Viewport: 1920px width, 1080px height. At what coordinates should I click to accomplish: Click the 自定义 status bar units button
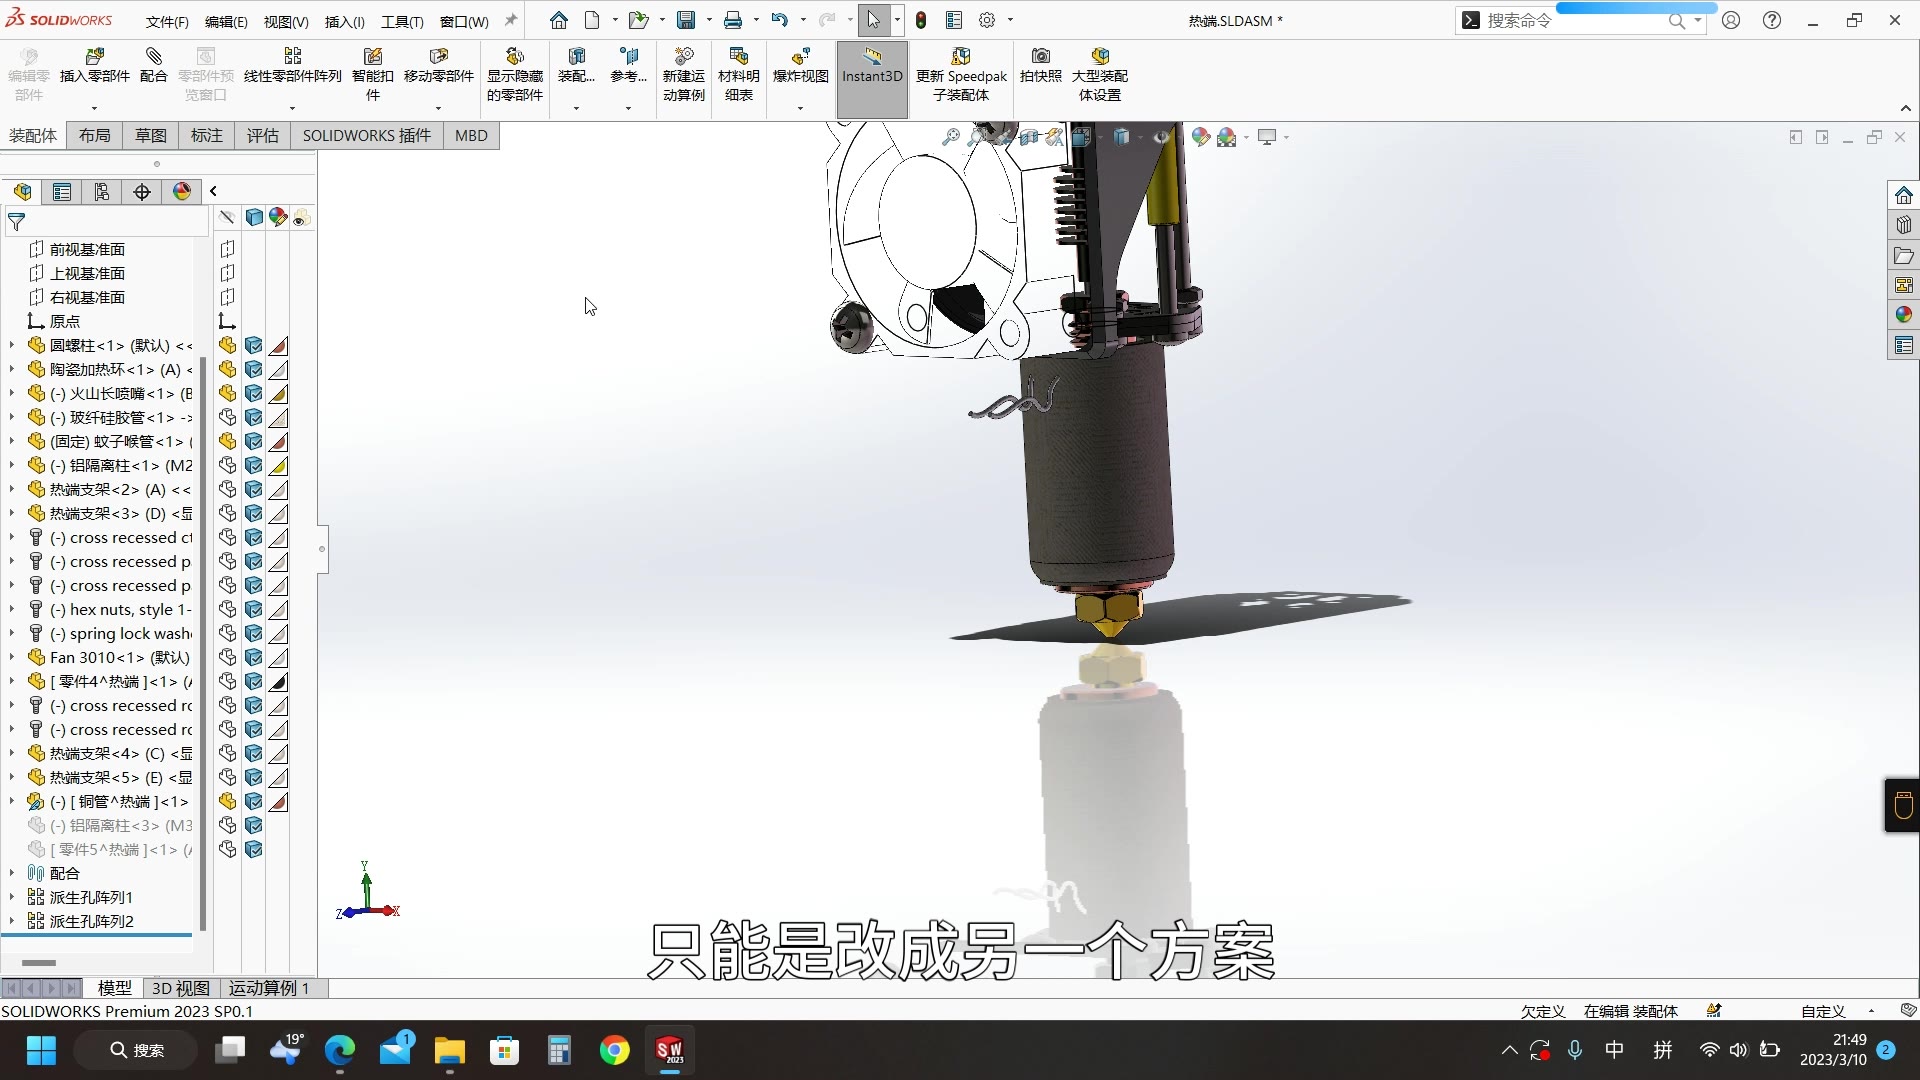point(1823,1011)
